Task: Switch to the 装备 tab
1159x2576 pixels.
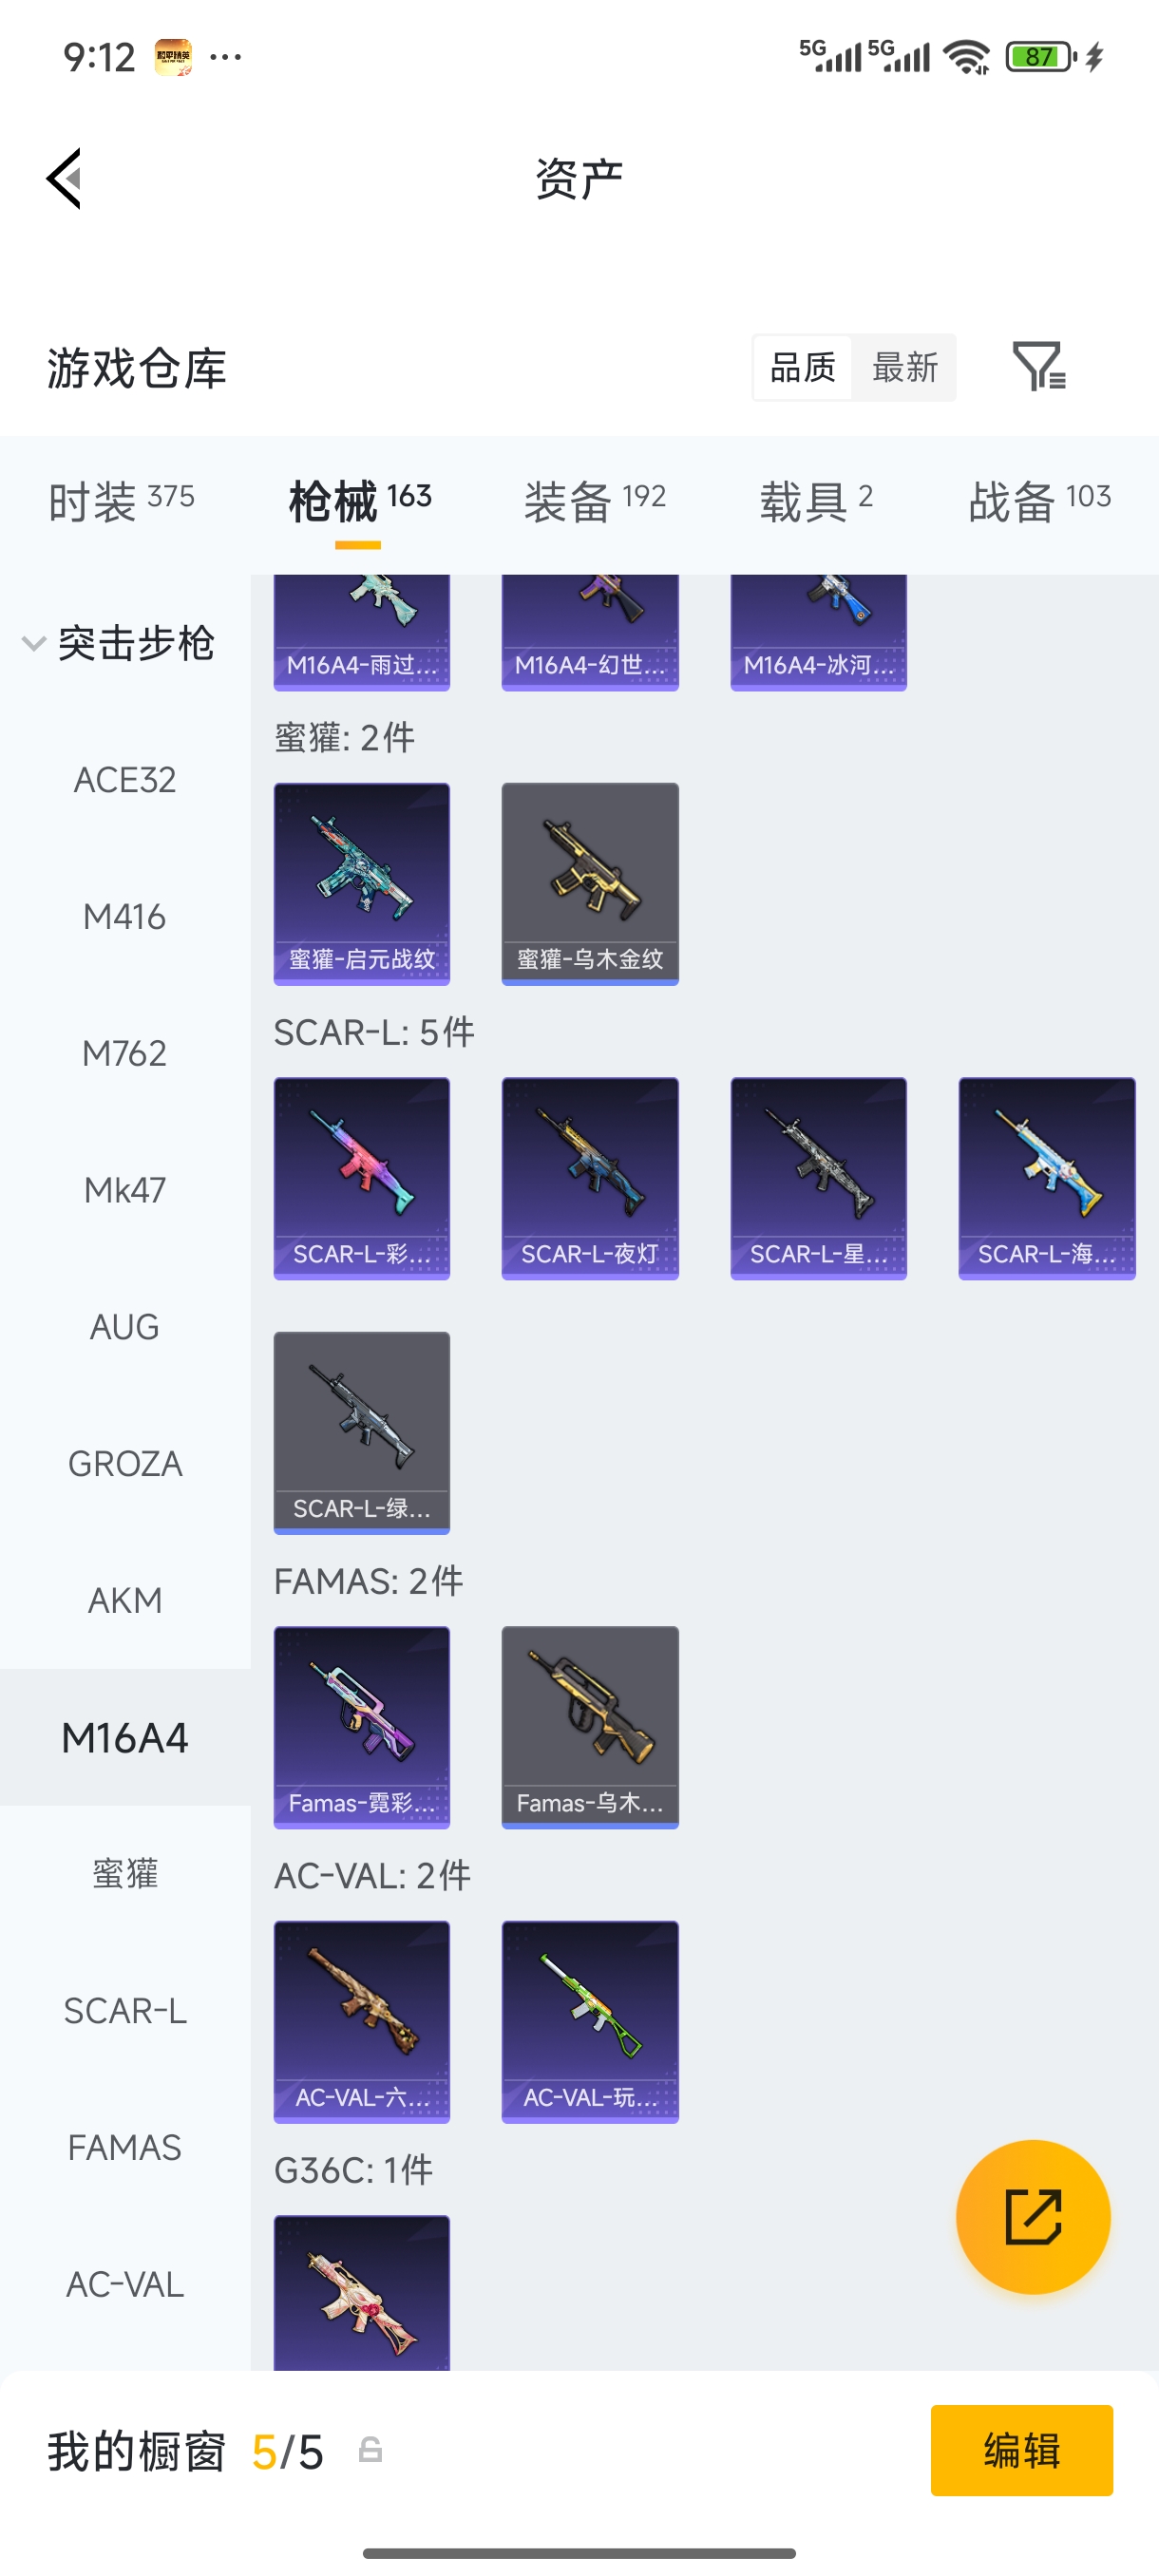Action: (595, 500)
